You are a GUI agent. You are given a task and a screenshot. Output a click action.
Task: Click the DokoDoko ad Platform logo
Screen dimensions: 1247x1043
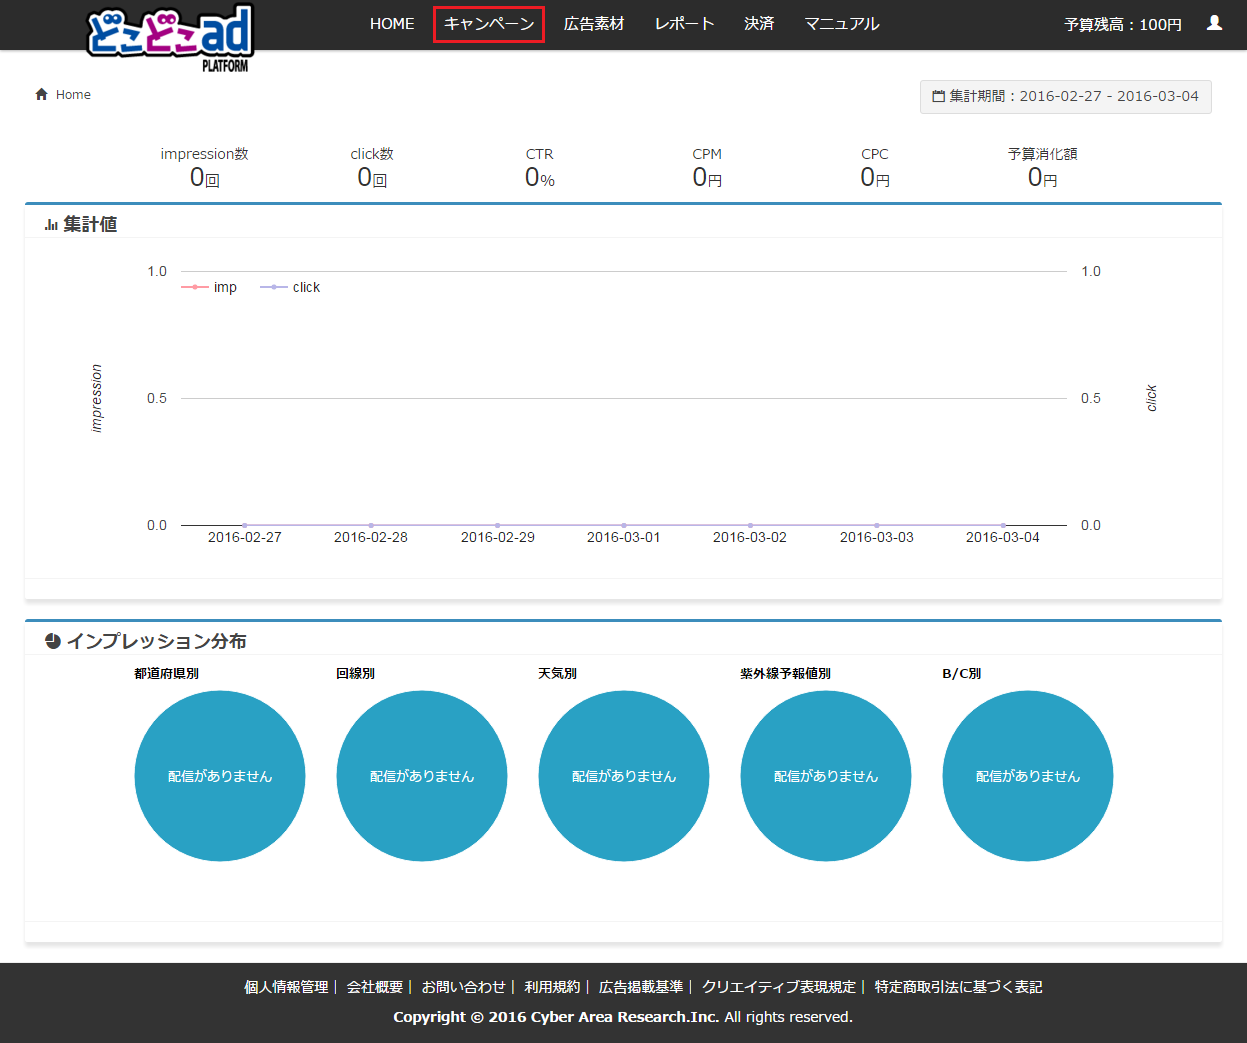click(170, 36)
